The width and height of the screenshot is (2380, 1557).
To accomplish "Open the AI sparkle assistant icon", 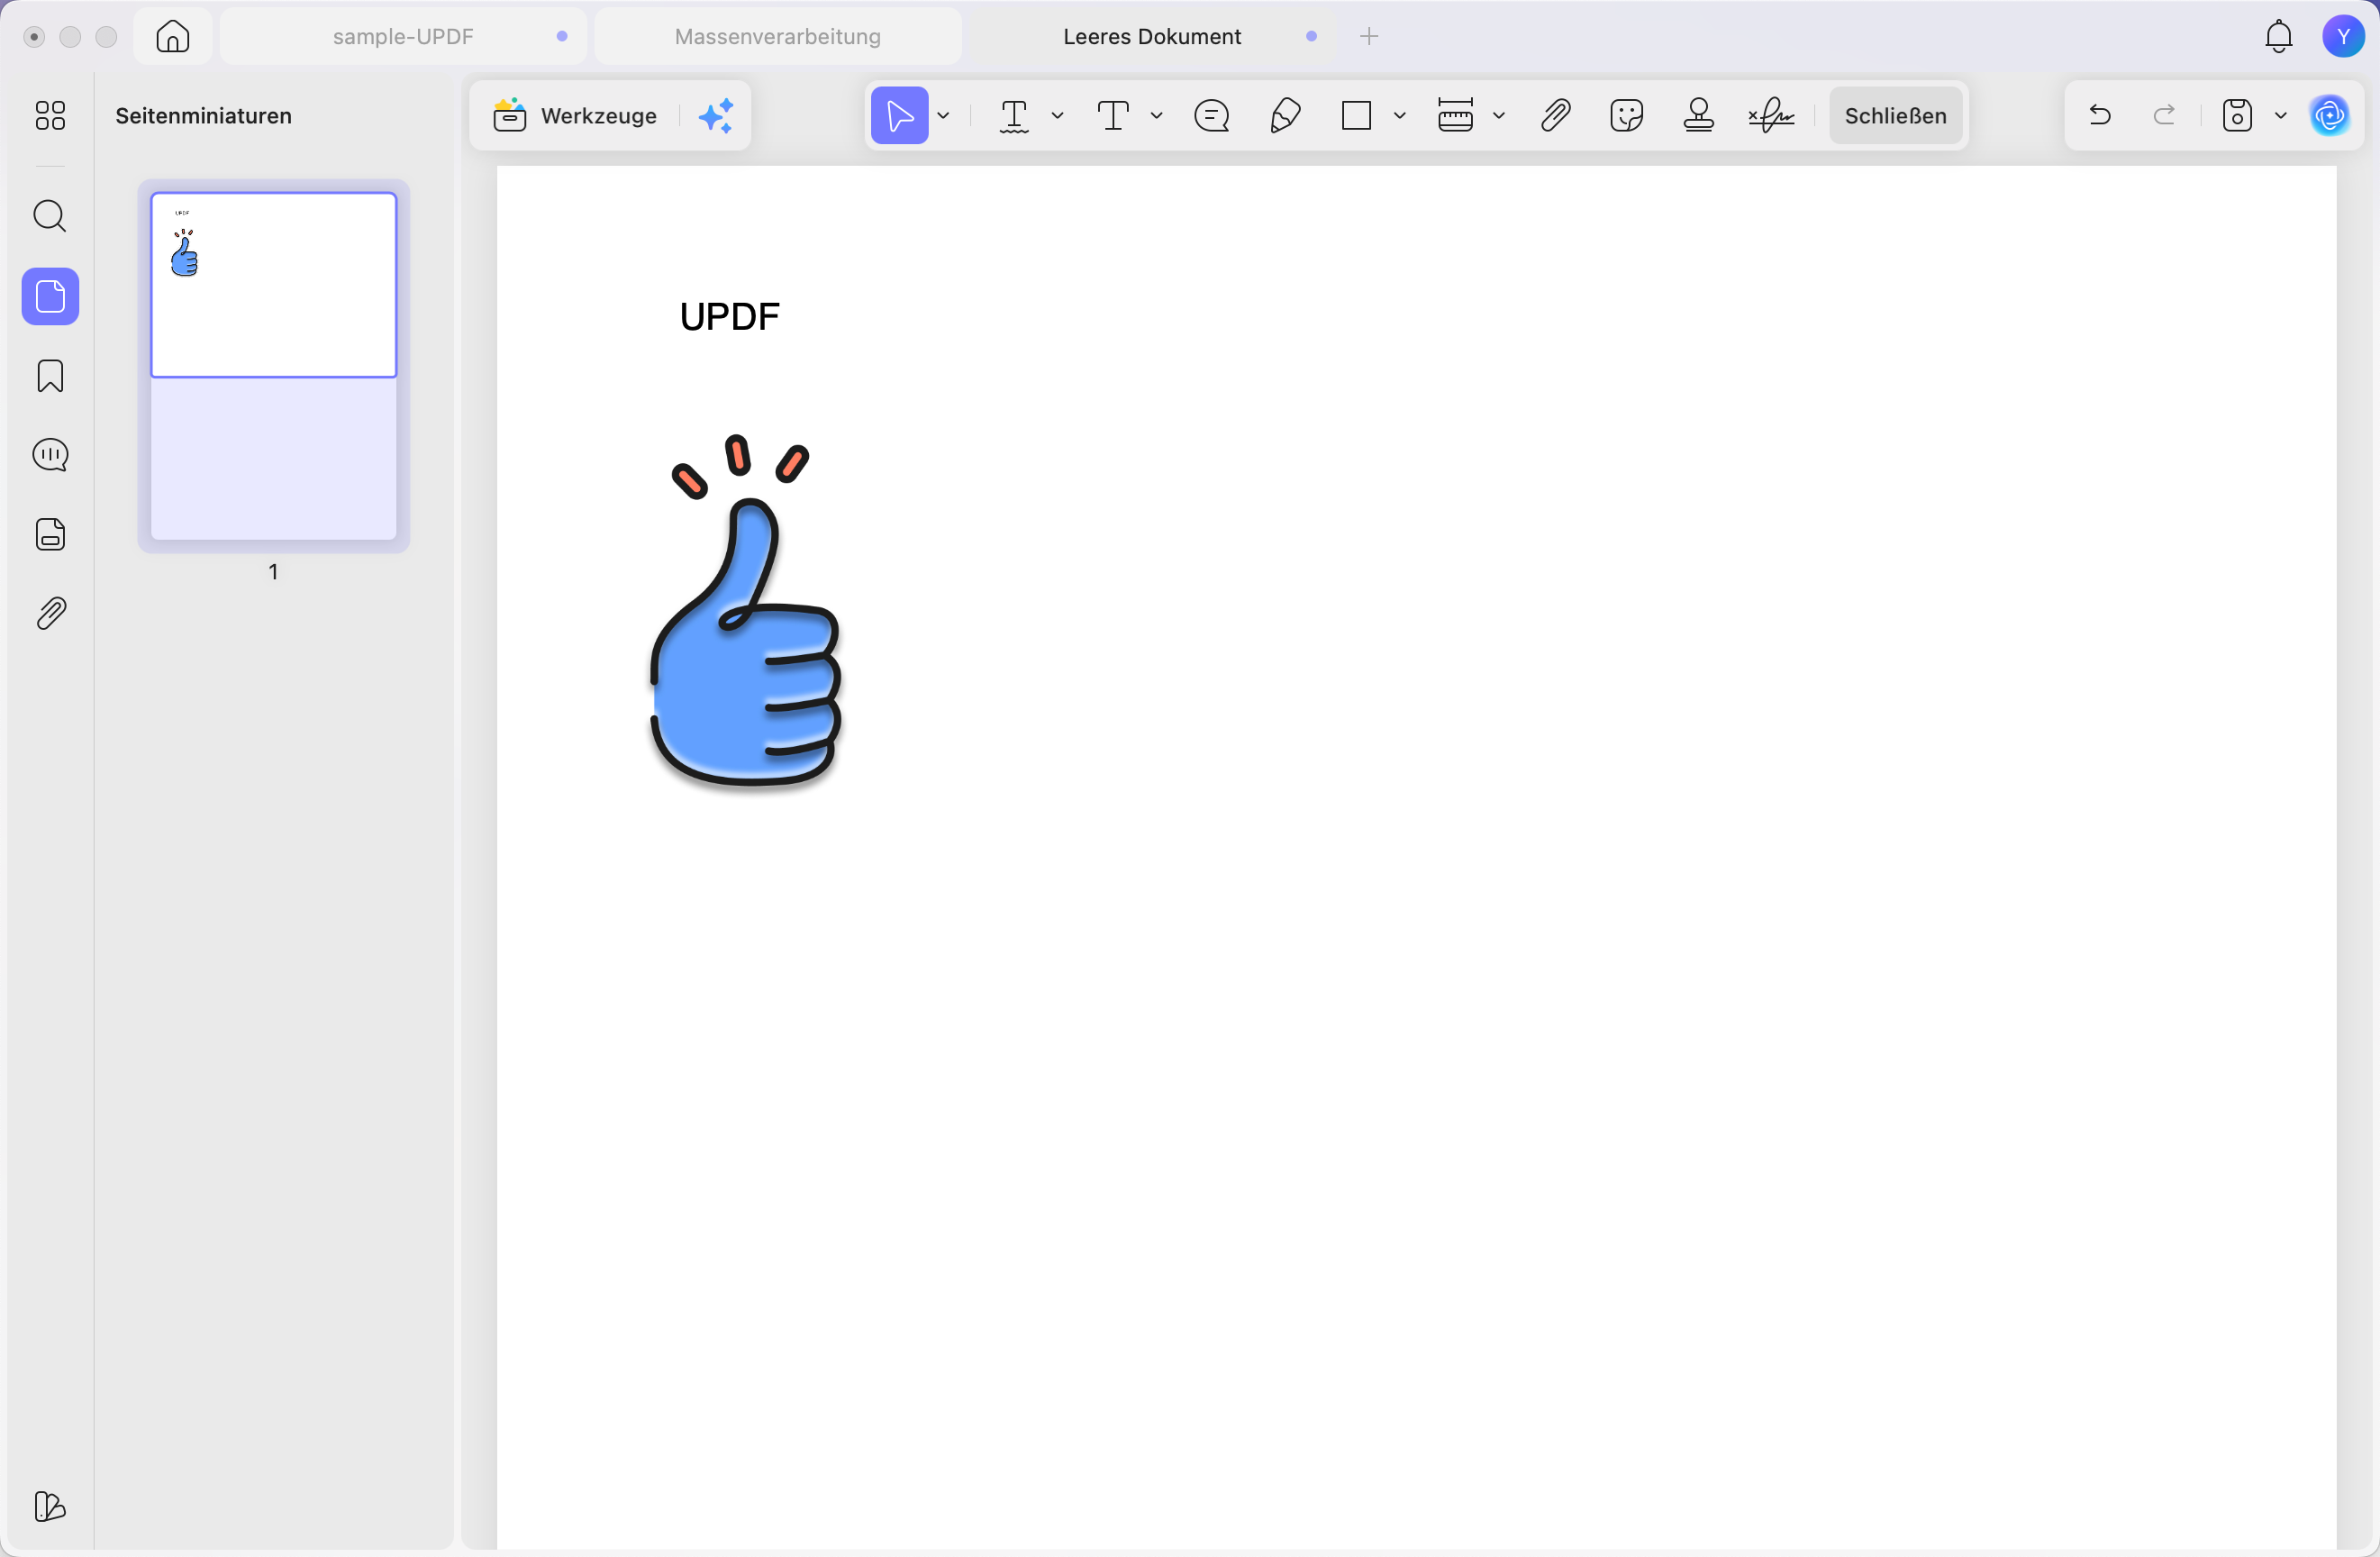I will (716, 116).
